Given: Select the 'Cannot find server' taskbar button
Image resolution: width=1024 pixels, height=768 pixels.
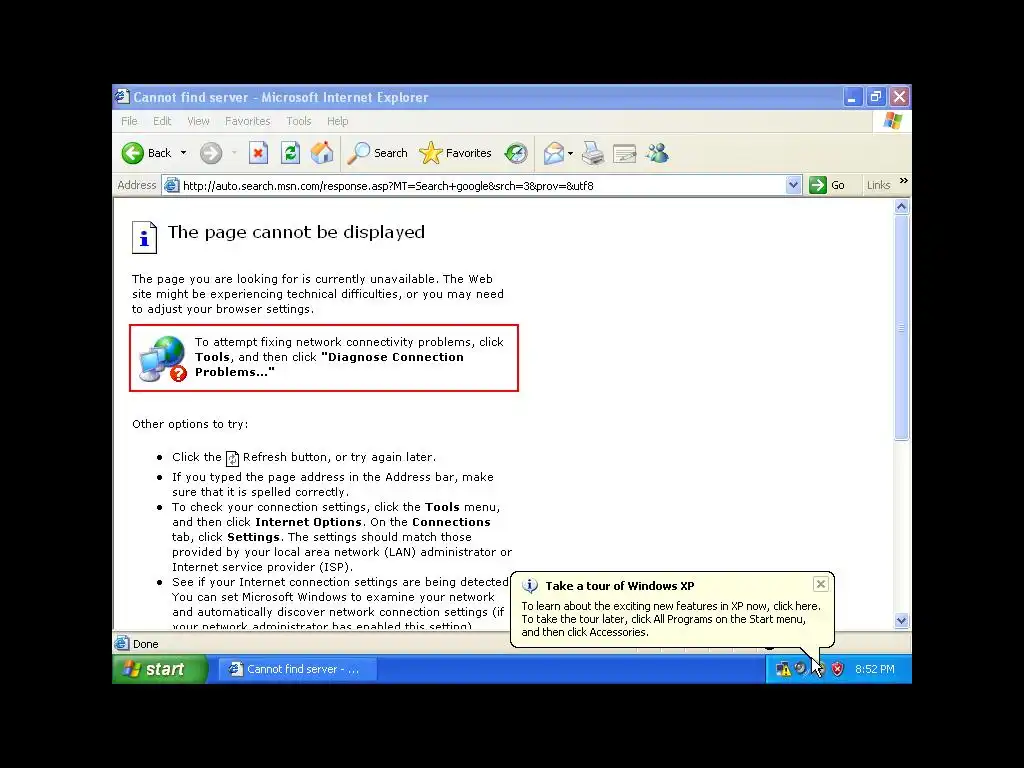Looking at the screenshot, I should coord(297,669).
